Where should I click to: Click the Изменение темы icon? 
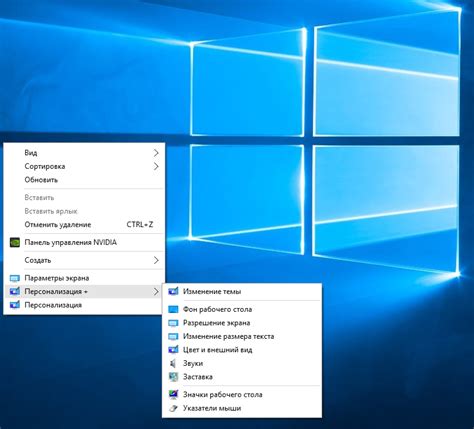coord(173,292)
